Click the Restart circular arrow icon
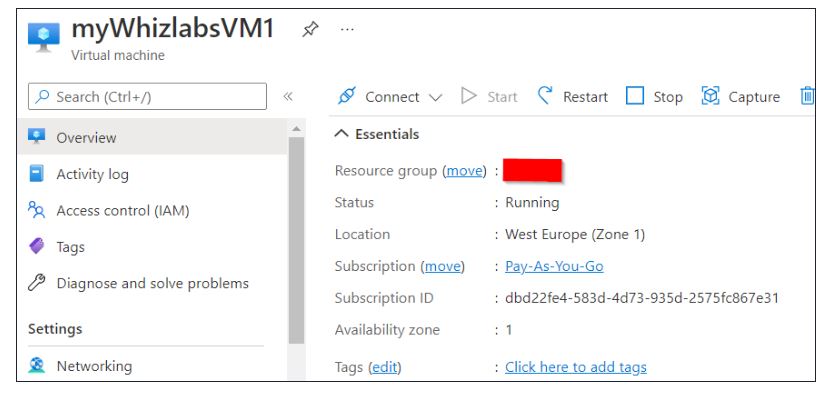Screen dimensions: 834x400 [545, 96]
